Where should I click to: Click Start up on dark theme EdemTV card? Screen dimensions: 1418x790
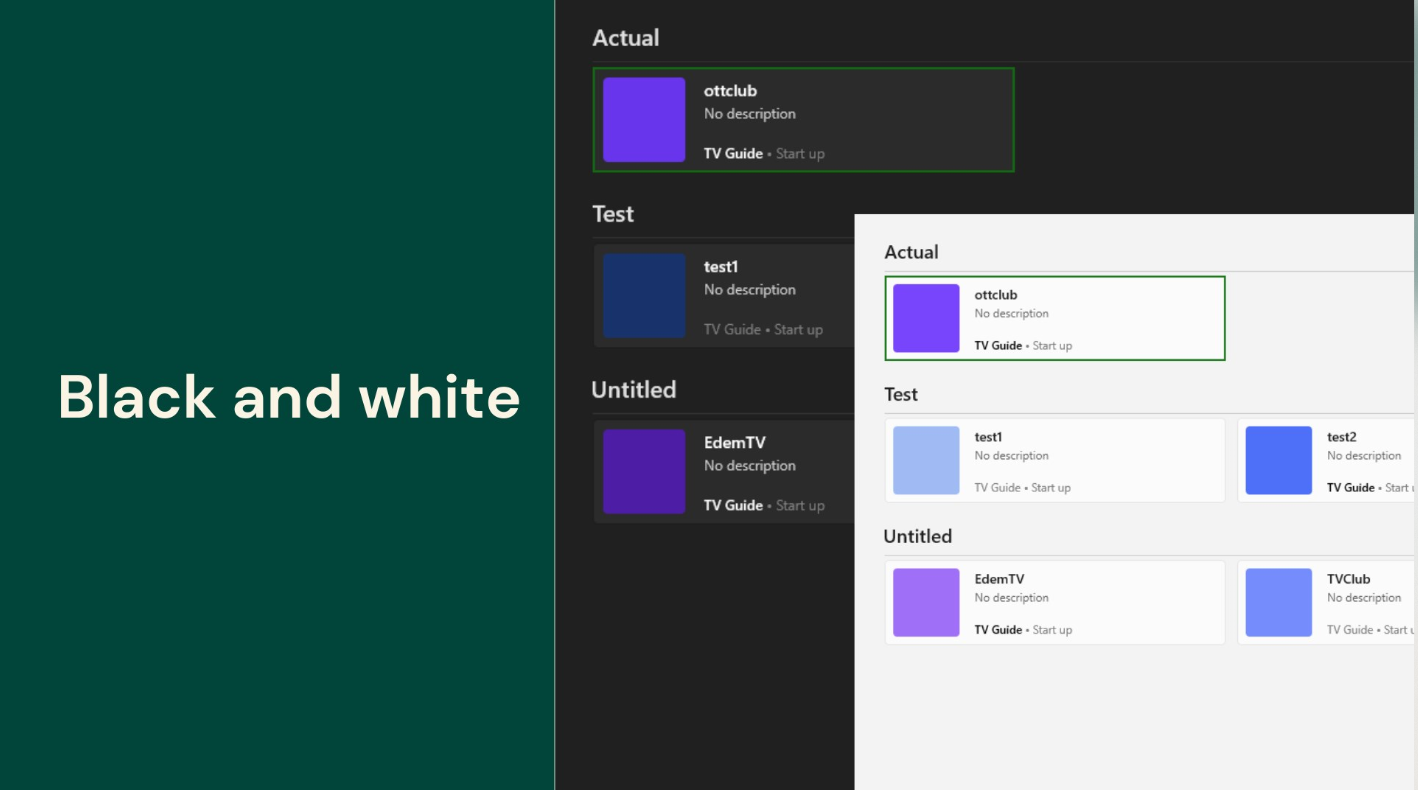pyautogui.click(x=800, y=506)
